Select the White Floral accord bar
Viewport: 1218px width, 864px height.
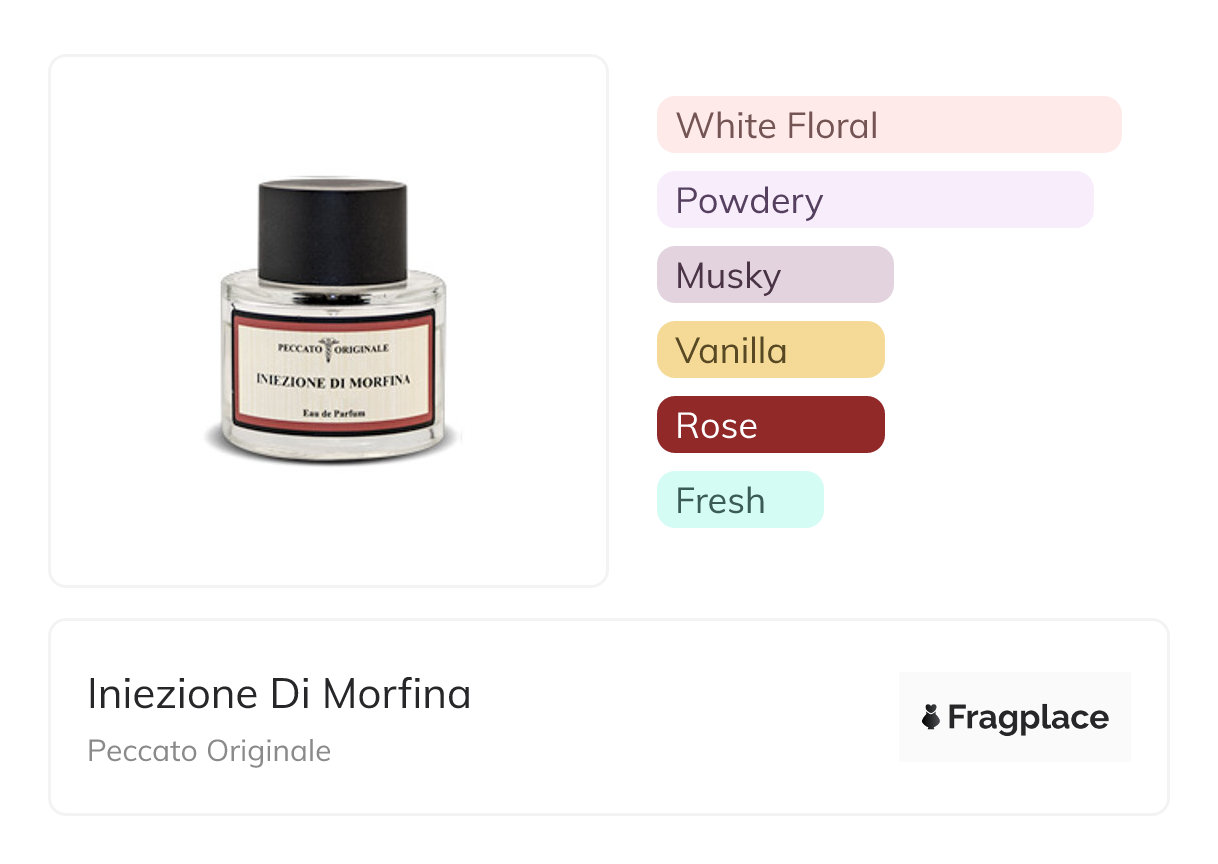point(889,125)
